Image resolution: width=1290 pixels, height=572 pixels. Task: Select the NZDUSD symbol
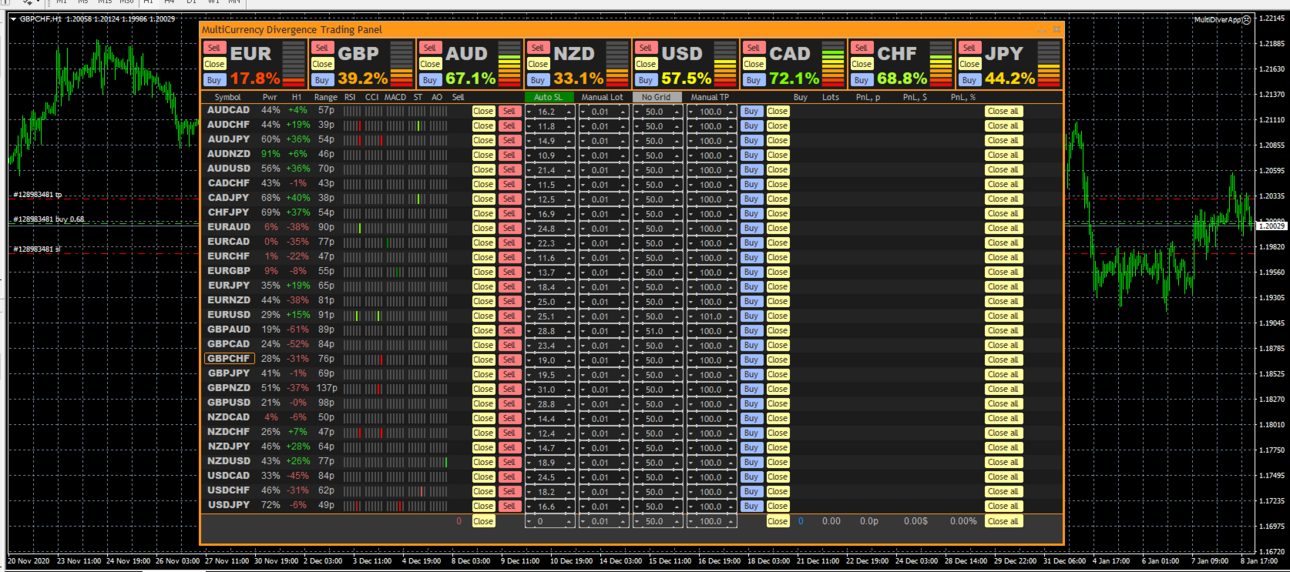229,461
